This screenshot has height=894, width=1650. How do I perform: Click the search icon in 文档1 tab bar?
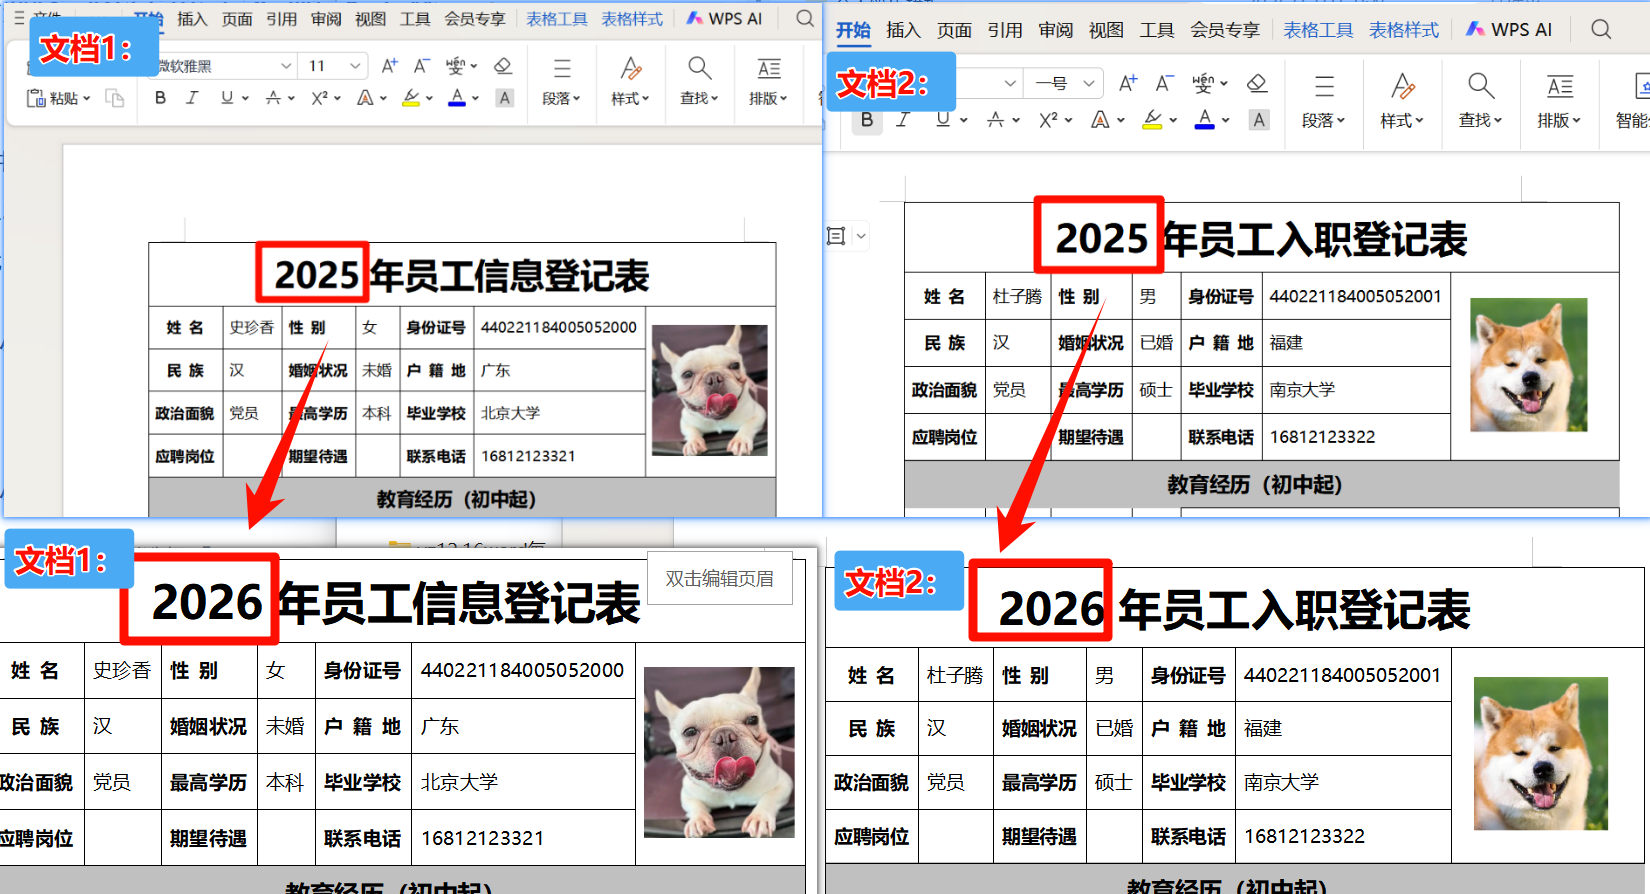pos(805,18)
